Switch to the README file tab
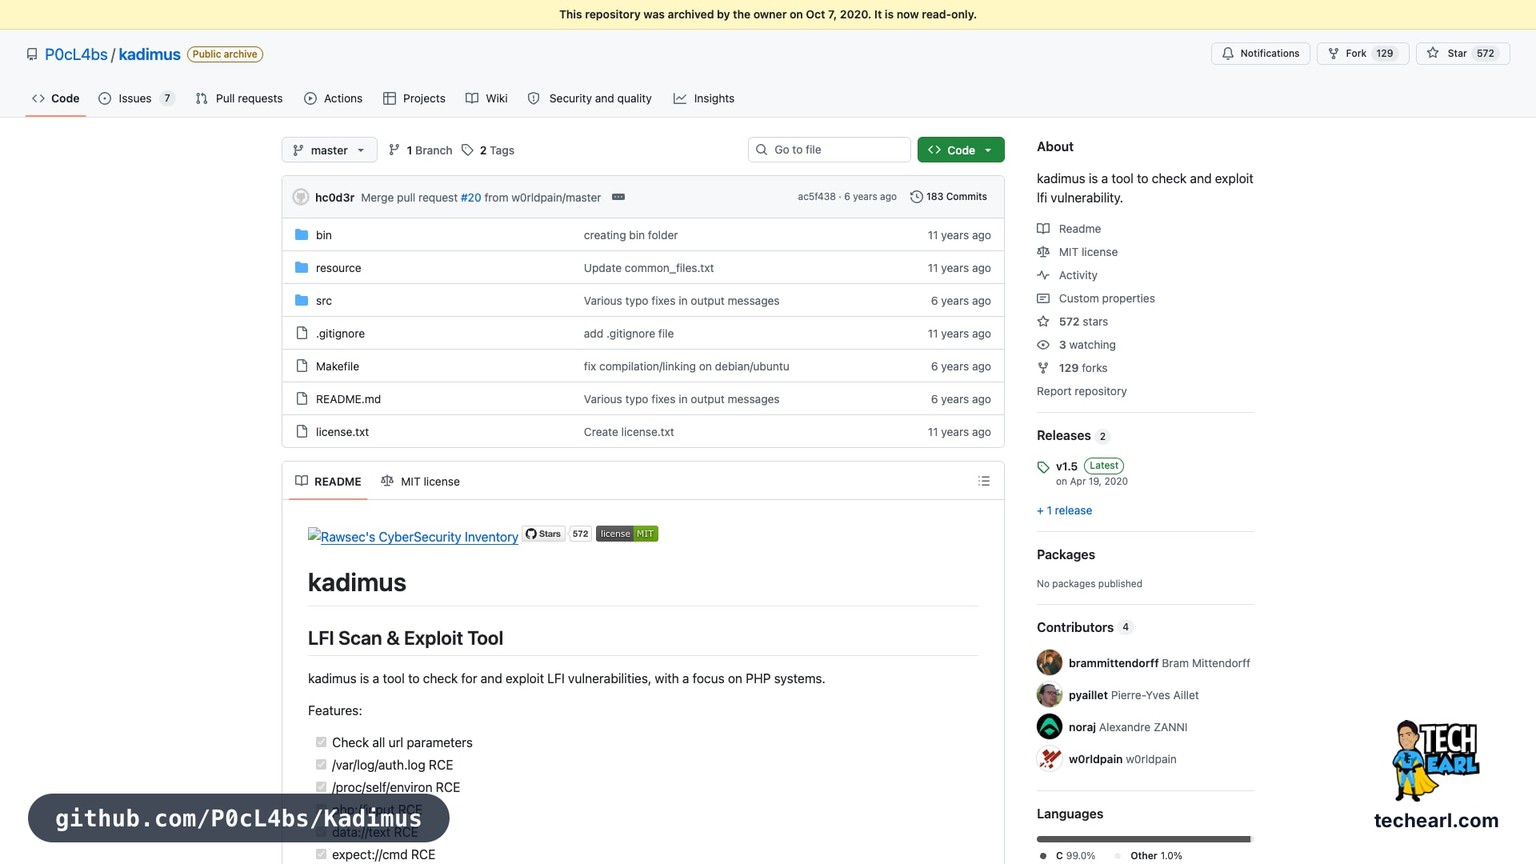Viewport: 1536px width, 864px height. pos(328,481)
